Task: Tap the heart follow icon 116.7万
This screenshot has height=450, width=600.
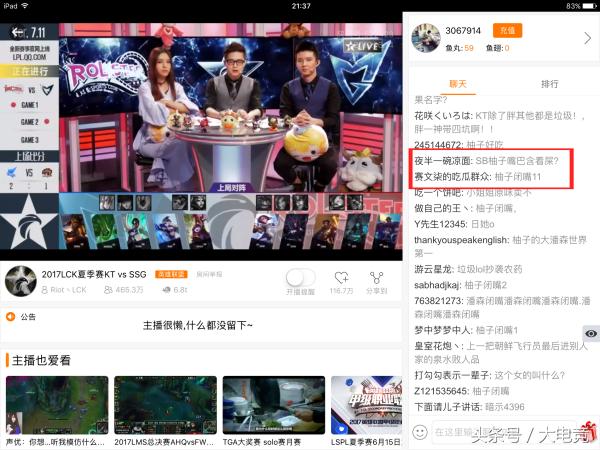Action: point(341,278)
